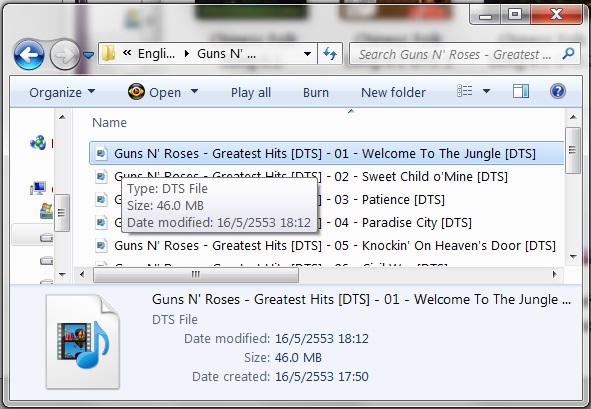
Task: Click the navigation pane vertical scrollbar thumb
Action: tap(62, 213)
